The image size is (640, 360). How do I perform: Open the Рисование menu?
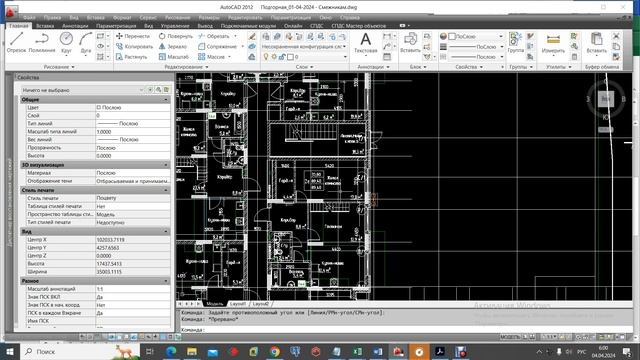tap(178, 18)
